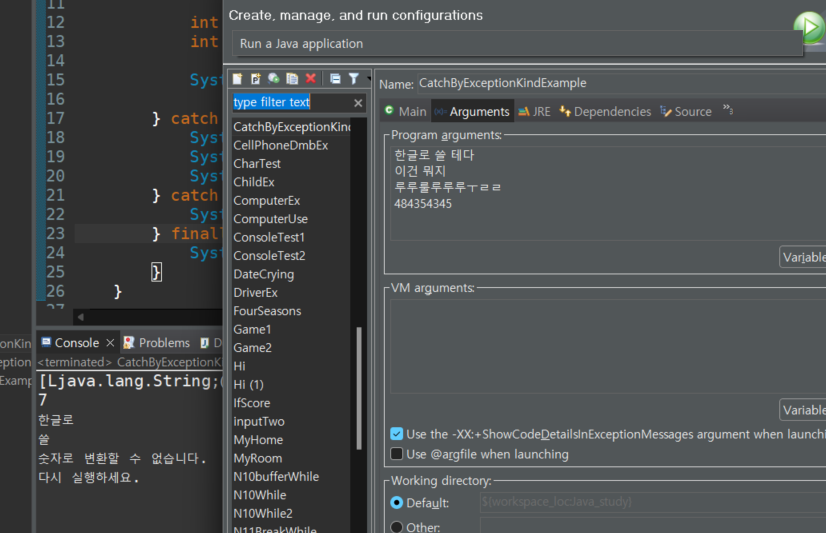Click Variables button for VM arguments
This screenshot has width=826, height=533.
pos(803,410)
